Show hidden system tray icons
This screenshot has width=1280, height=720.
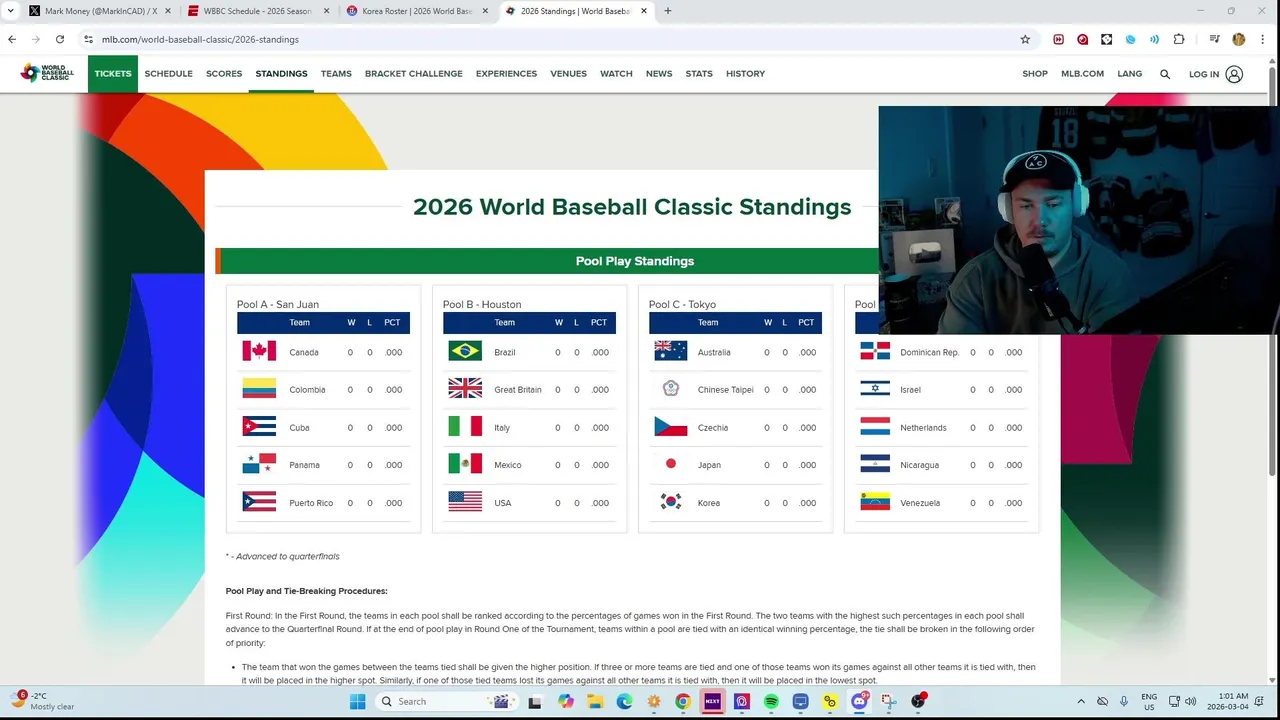(x=1080, y=701)
